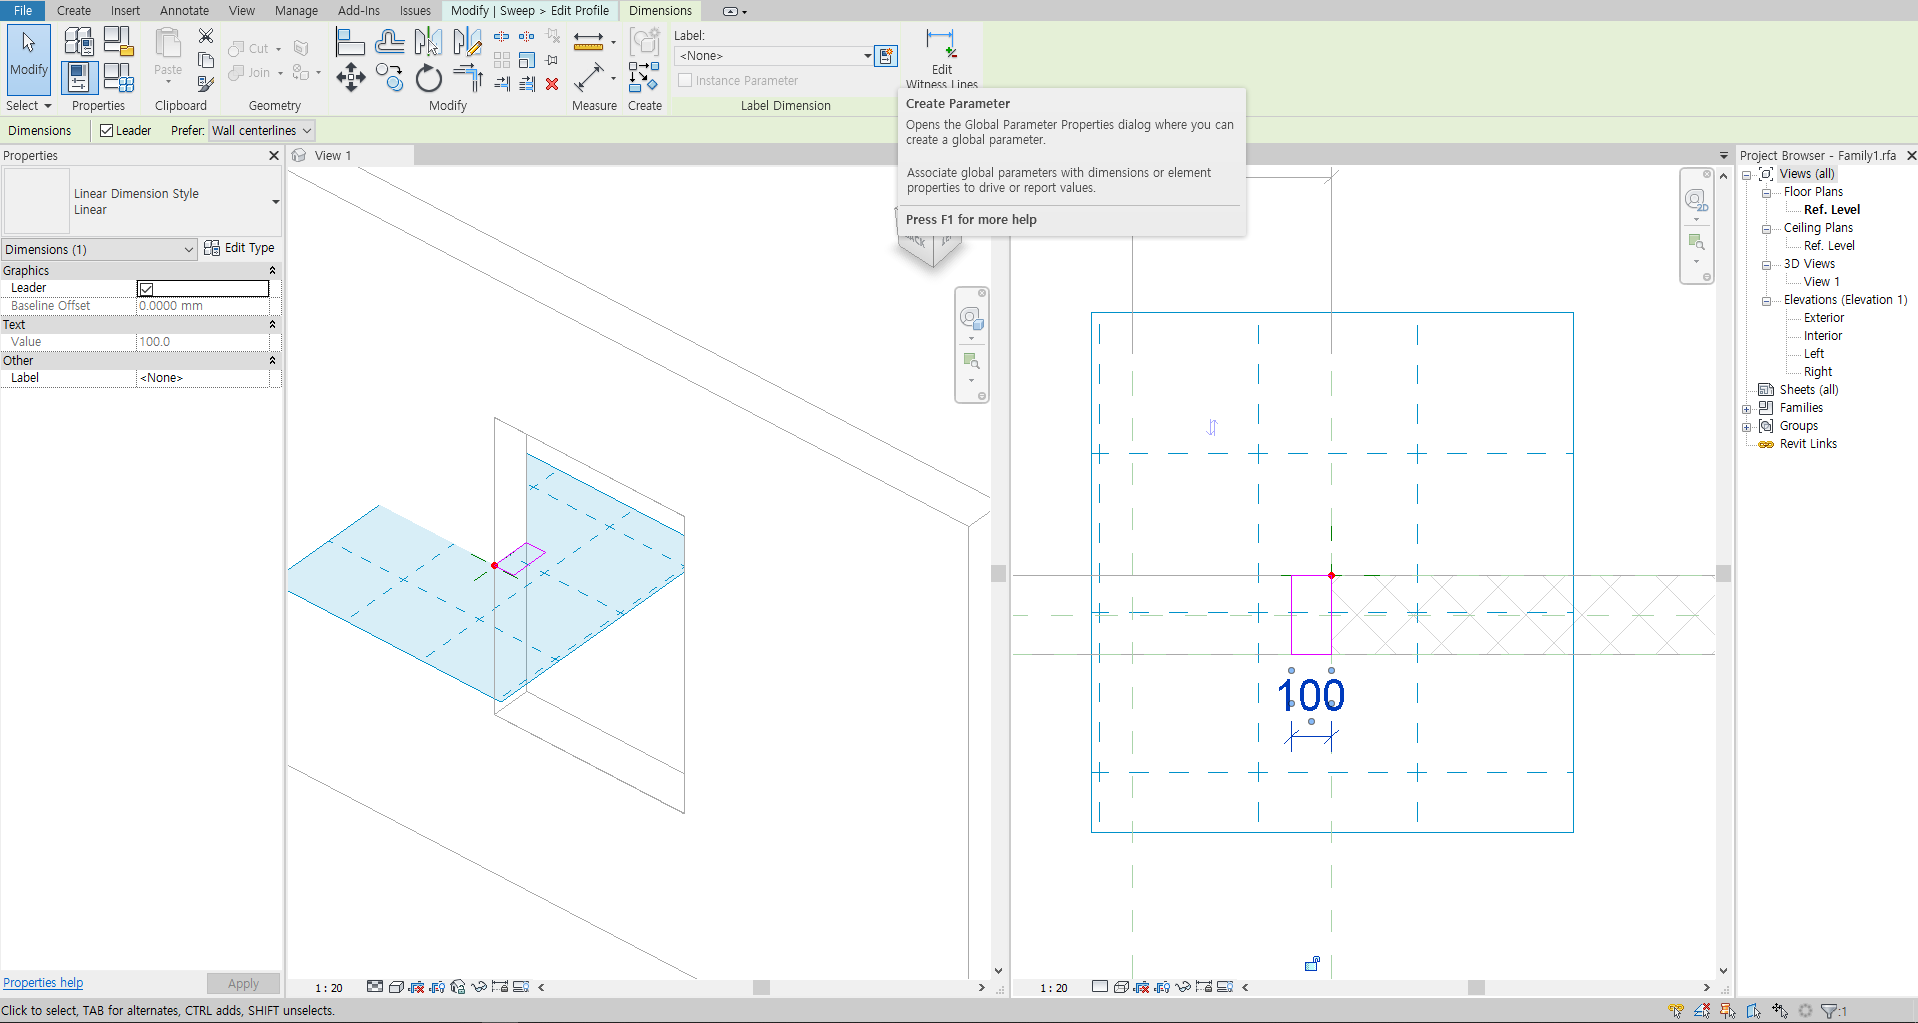Expand Families node in Project Browser
Image resolution: width=1918 pixels, height=1023 pixels.
[1747, 409]
